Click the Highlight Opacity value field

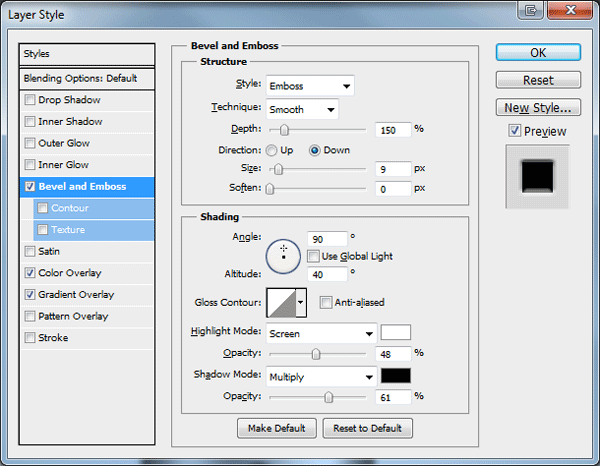click(x=393, y=354)
